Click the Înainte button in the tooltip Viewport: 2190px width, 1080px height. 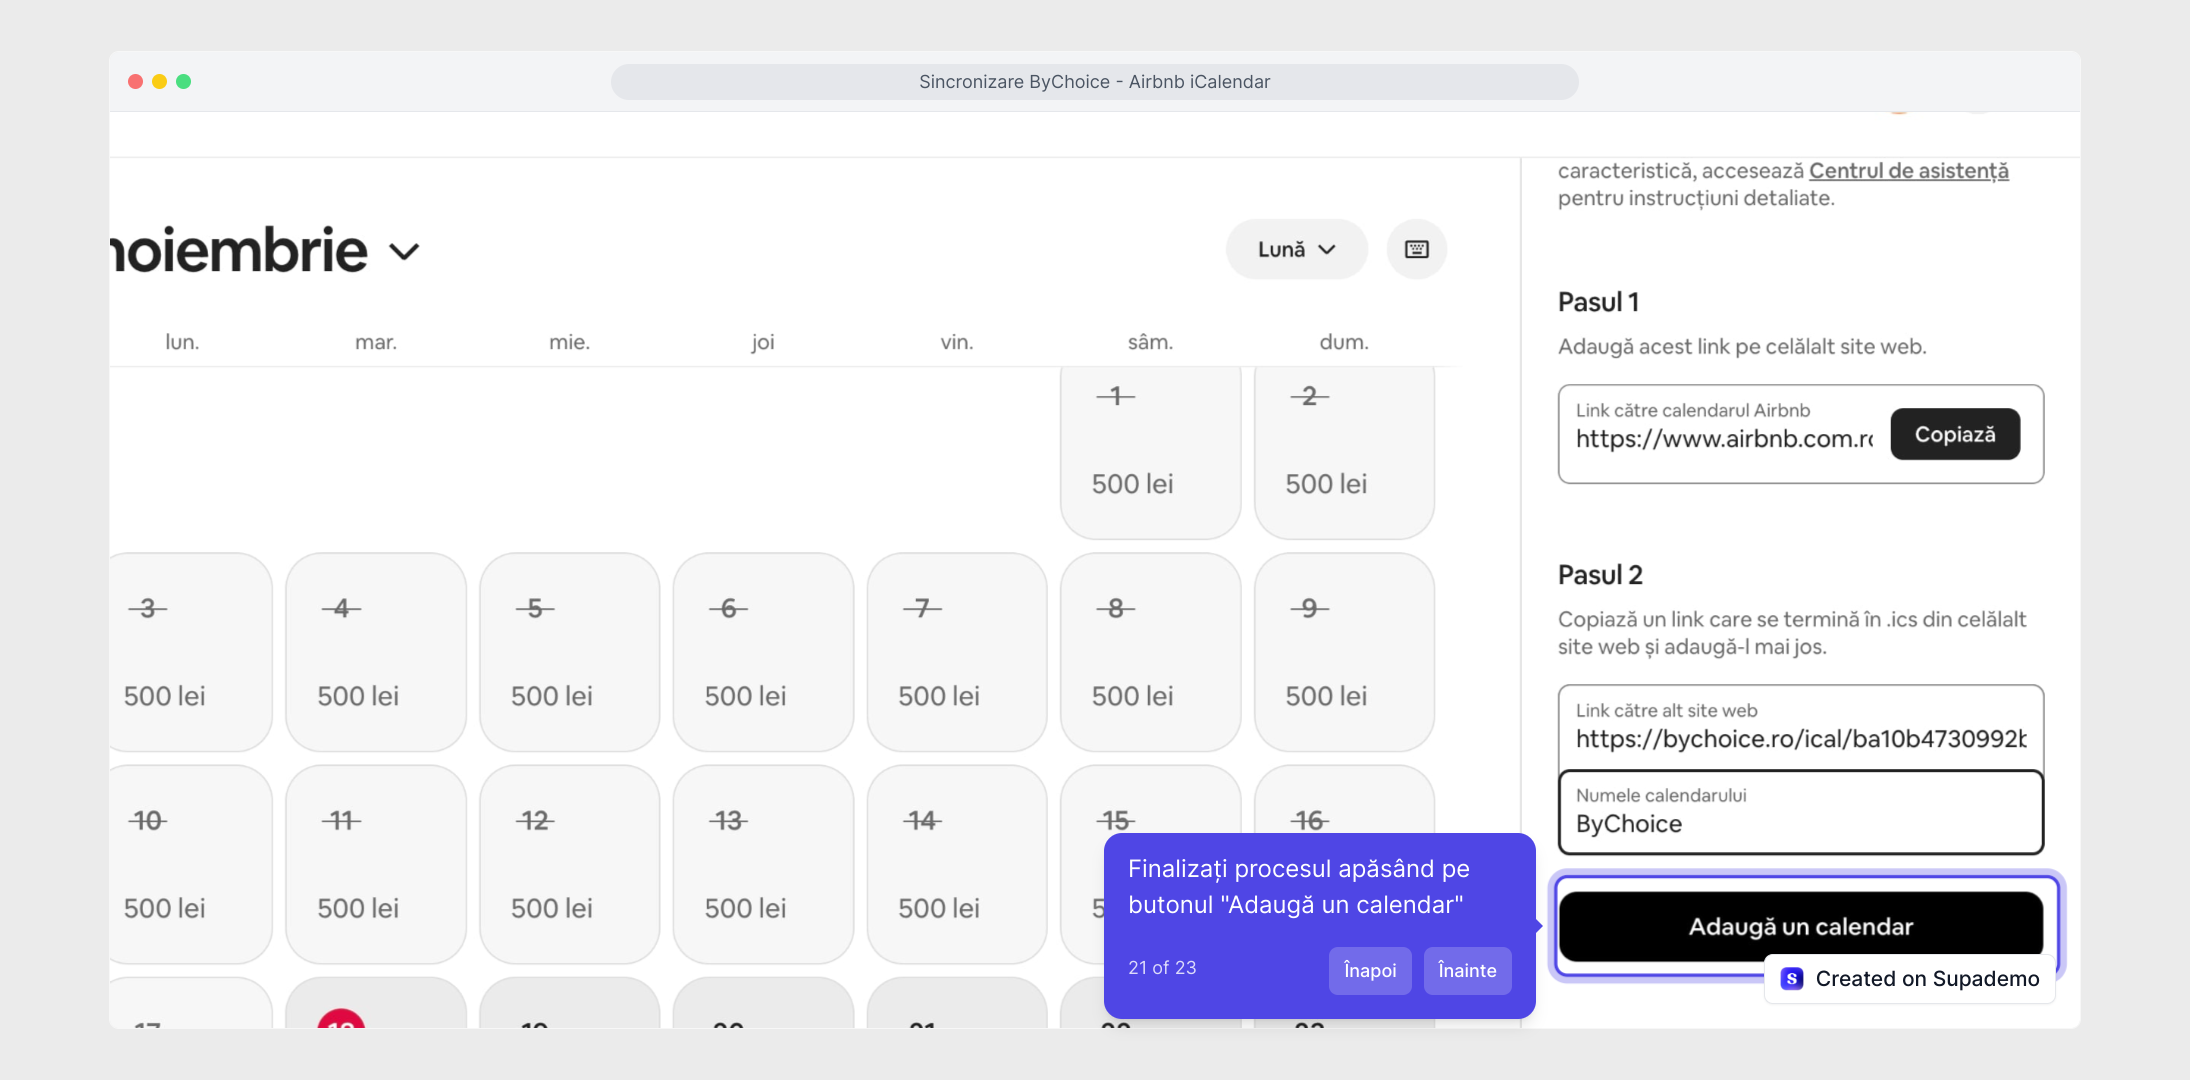(x=1466, y=970)
